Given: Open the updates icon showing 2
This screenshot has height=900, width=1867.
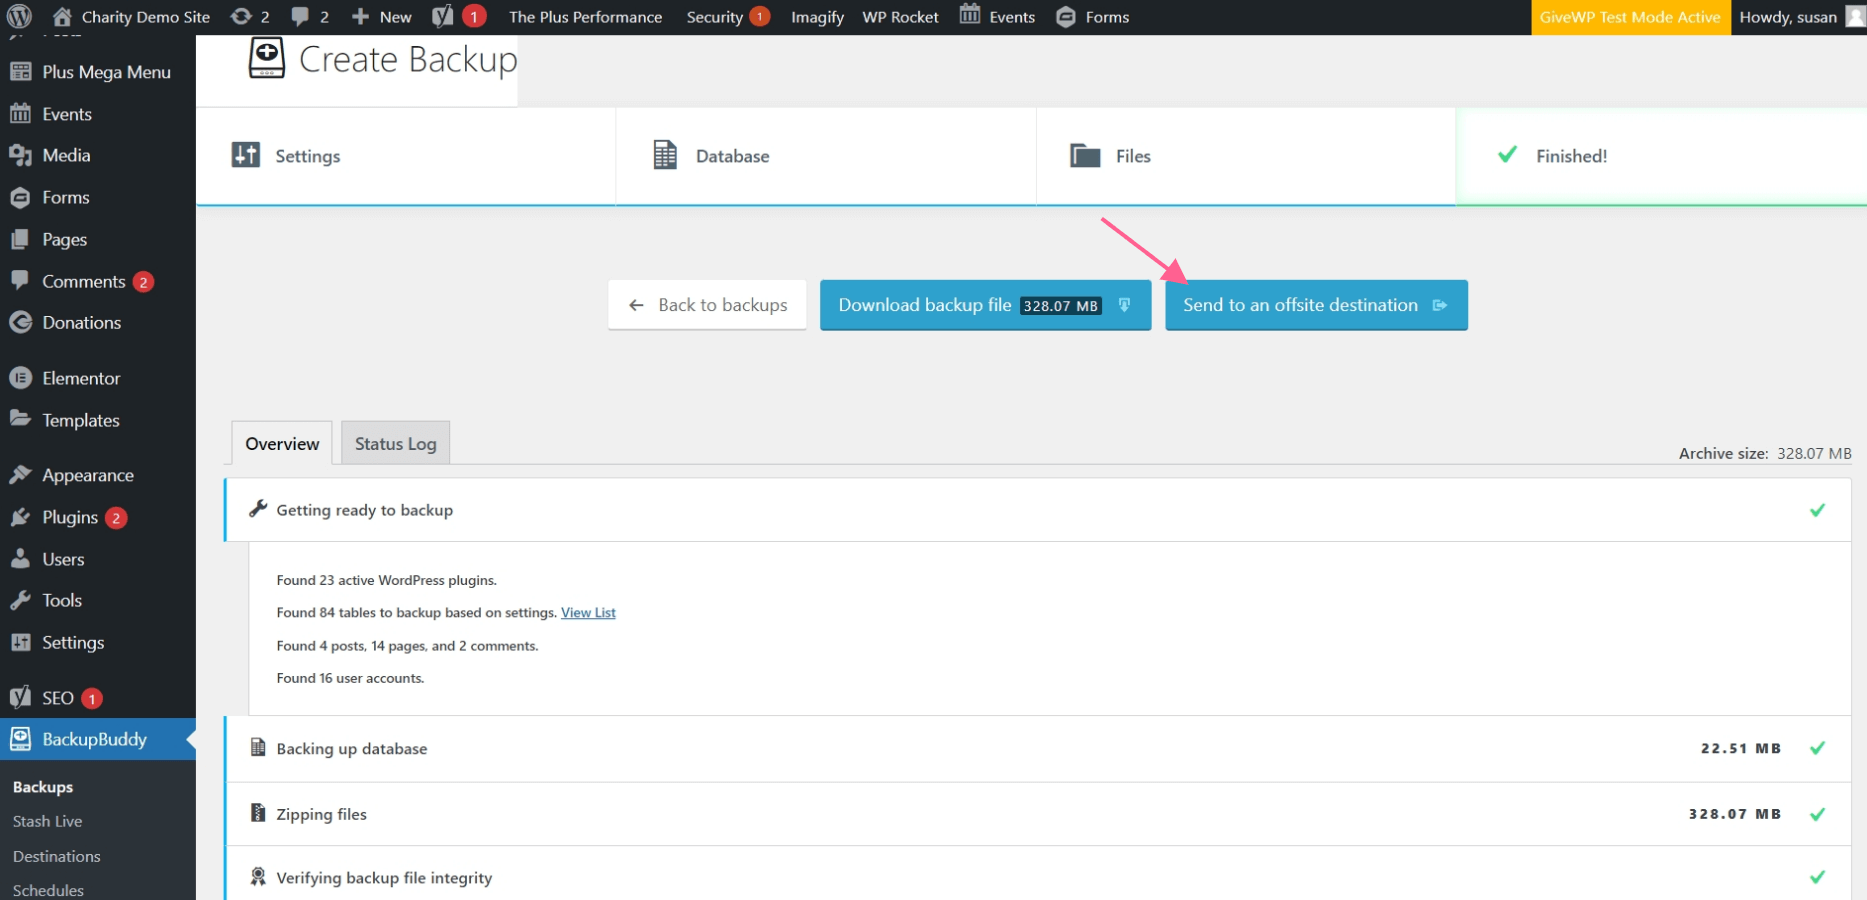Looking at the screenshot, I should (250, 17).
